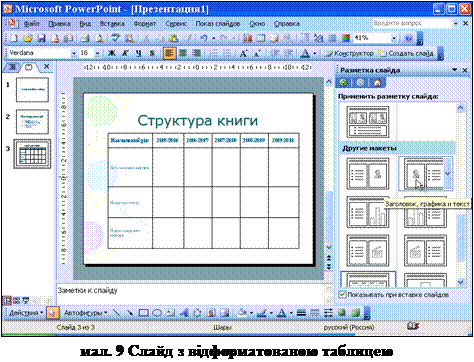Click the Help question mark icon
Viewport: 474px width, 362px height.
[408, 38]
